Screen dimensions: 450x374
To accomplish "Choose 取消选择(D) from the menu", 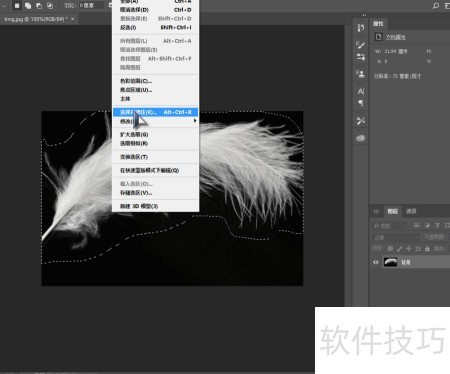I will [x=155, y=10].
